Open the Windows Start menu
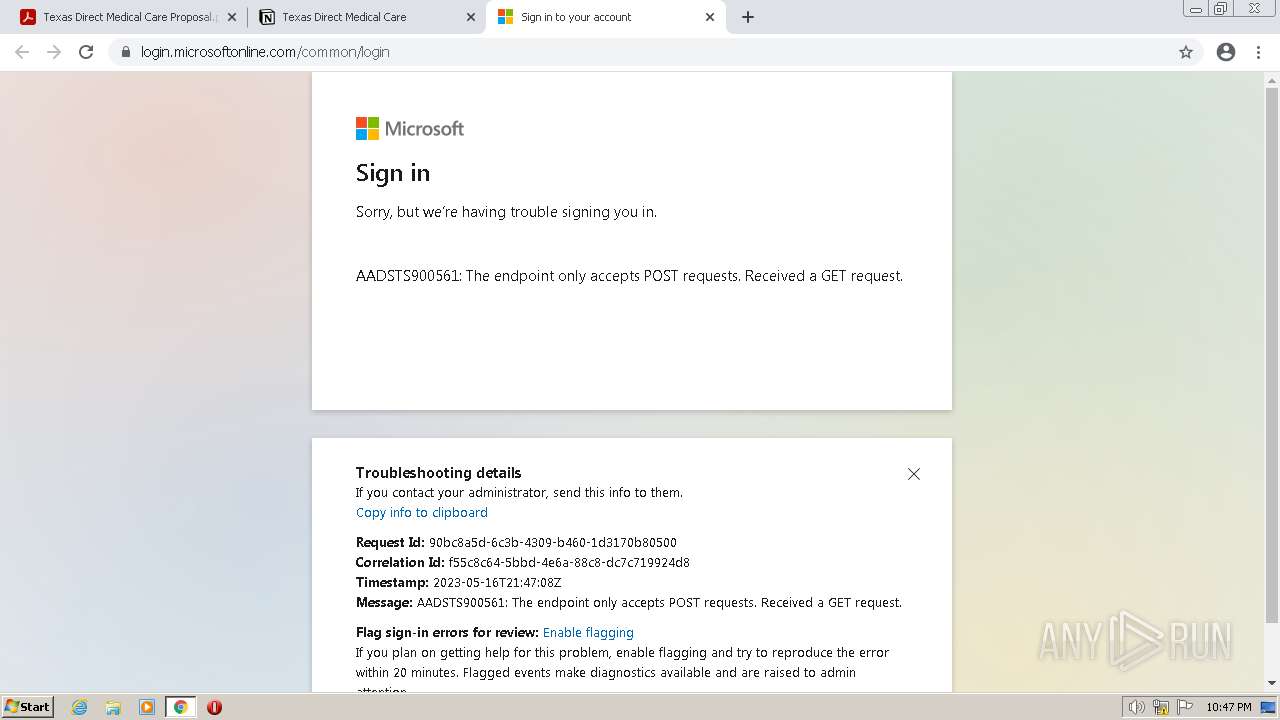 (x=28, y=706)
